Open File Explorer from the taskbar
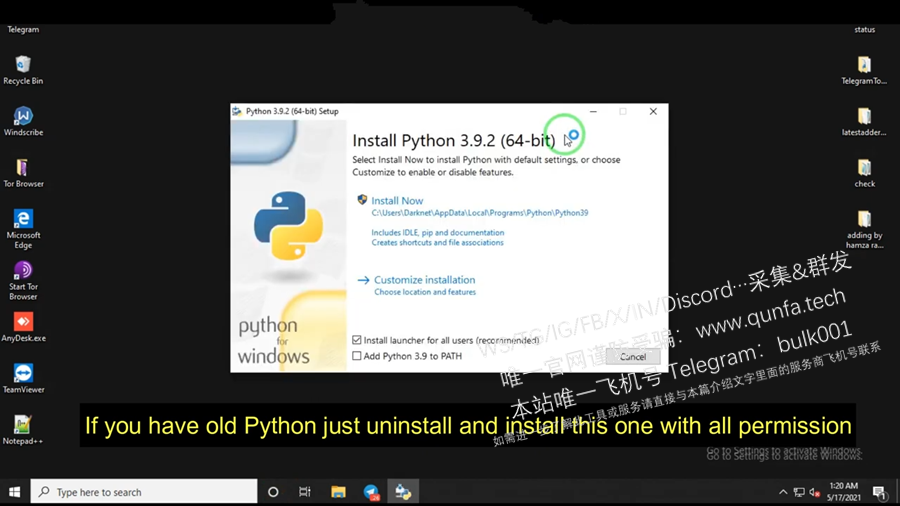900x506 pixels. (338, 492)
